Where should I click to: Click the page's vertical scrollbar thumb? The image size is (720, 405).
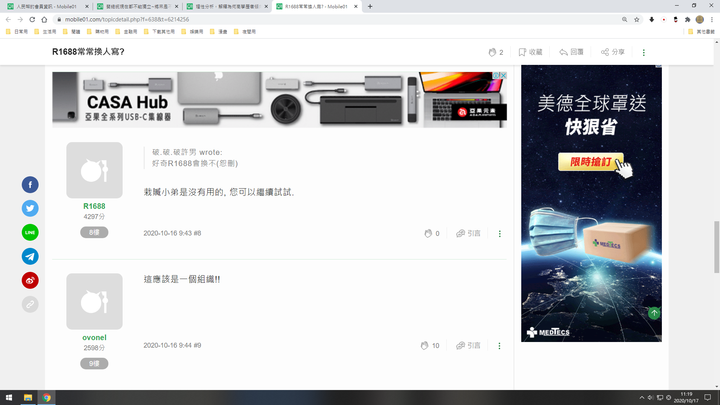point(716,247)
